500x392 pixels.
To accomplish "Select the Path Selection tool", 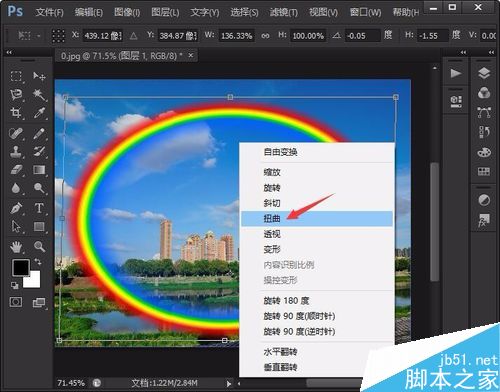I will pos(16,227).
